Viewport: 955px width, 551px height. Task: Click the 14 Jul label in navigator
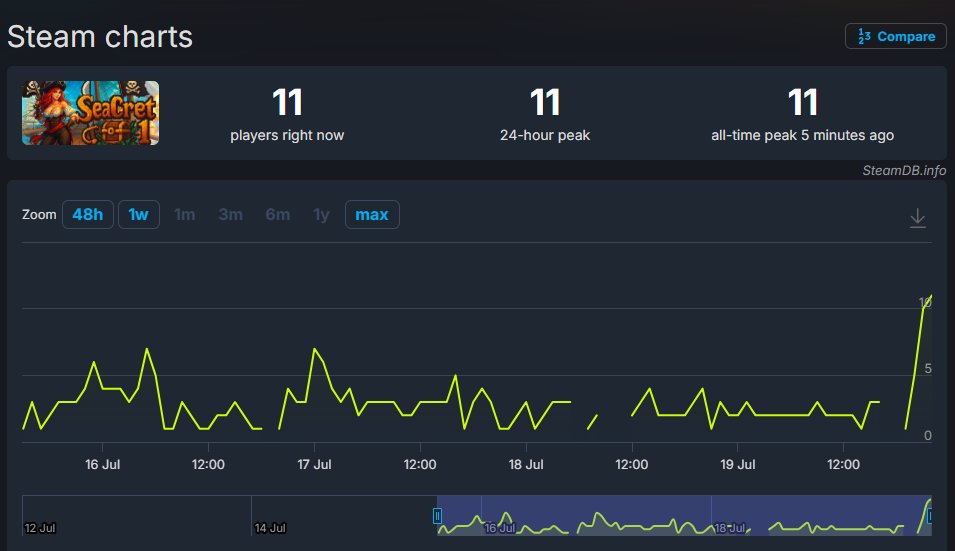[x=270, y=528]
